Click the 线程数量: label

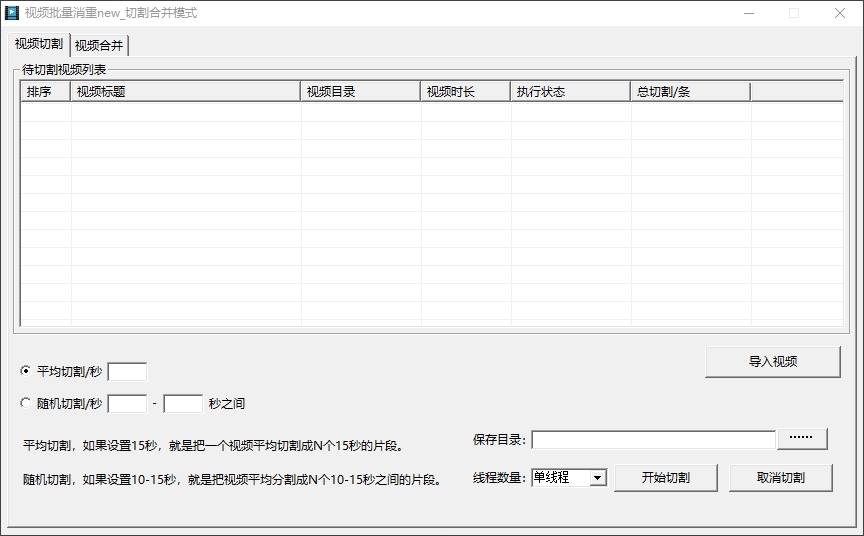tap(499, 478)
